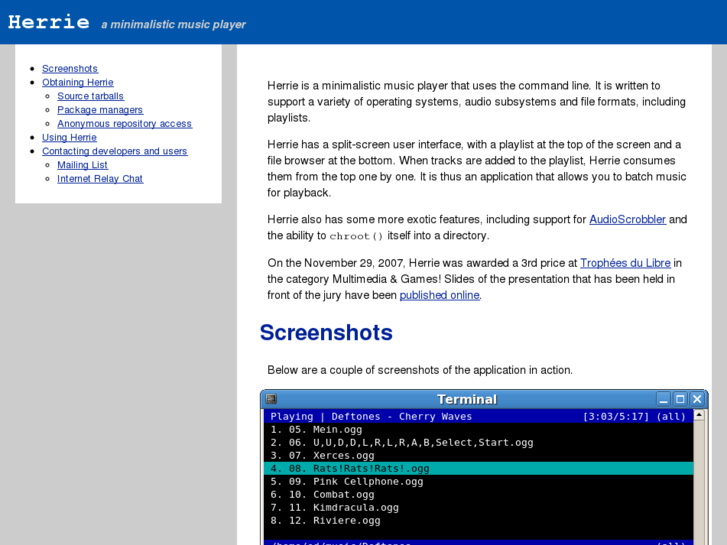This screenshot has width=727, height=545.
Task: Open Anonymous repository access link
Action: pyautogui.click(x=125, y=124)
